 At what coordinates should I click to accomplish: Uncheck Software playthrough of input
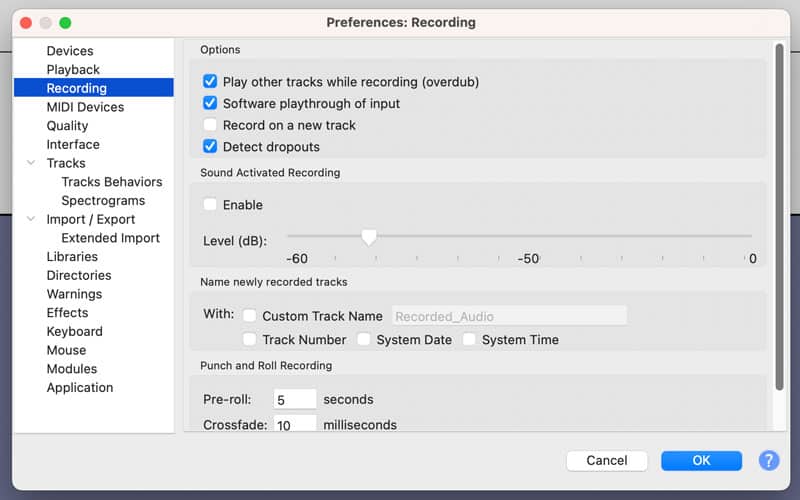[210, 103]
